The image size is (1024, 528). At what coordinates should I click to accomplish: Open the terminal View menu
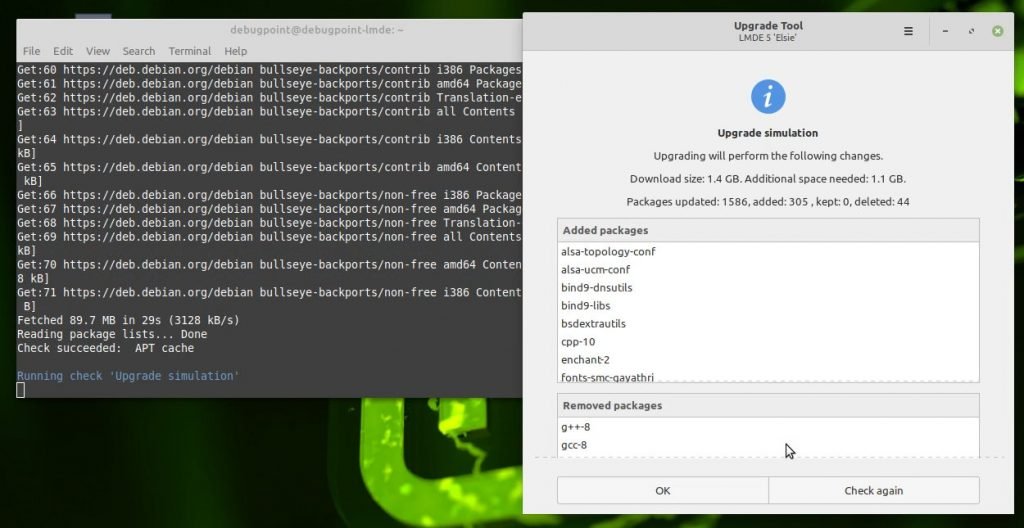click(98, 51)
